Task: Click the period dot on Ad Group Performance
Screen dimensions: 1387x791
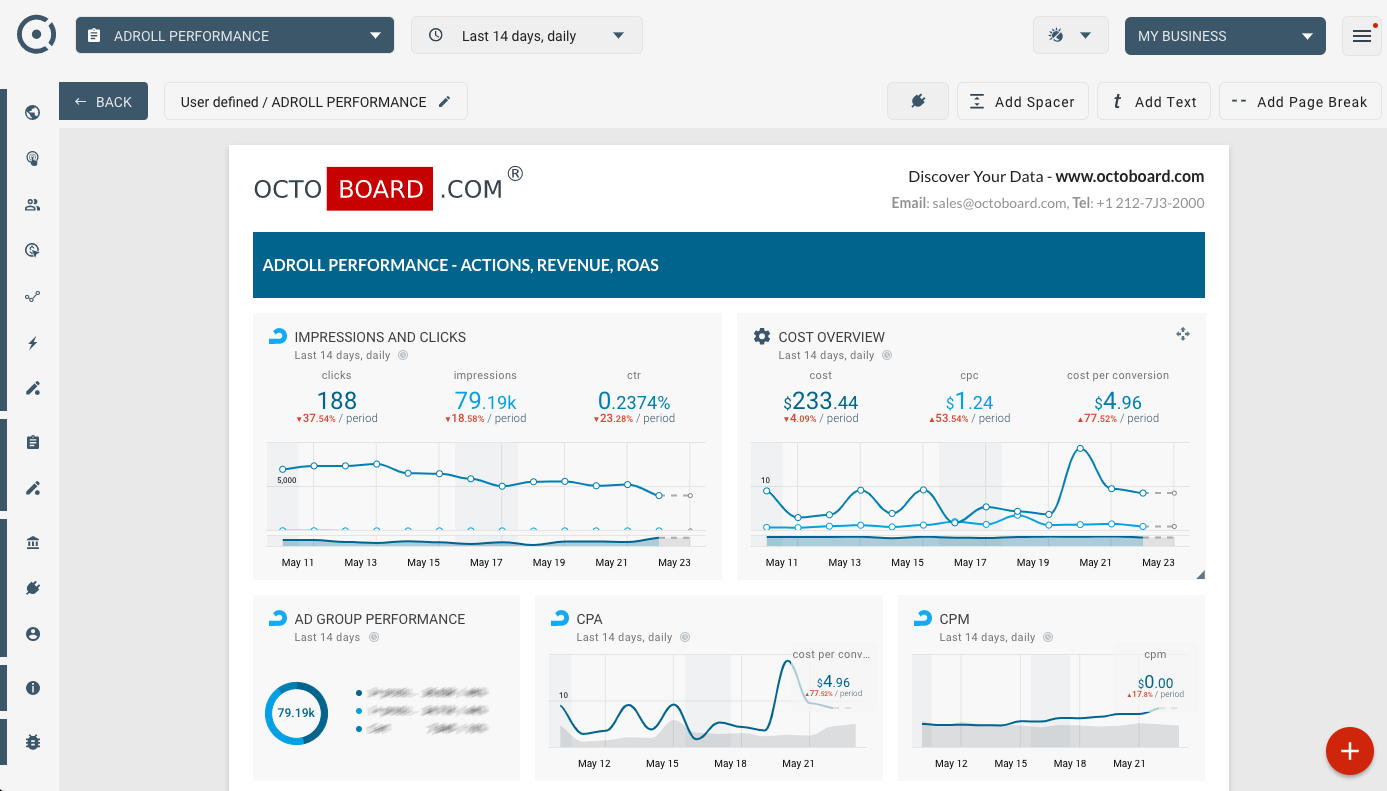Action: (373, 637)
